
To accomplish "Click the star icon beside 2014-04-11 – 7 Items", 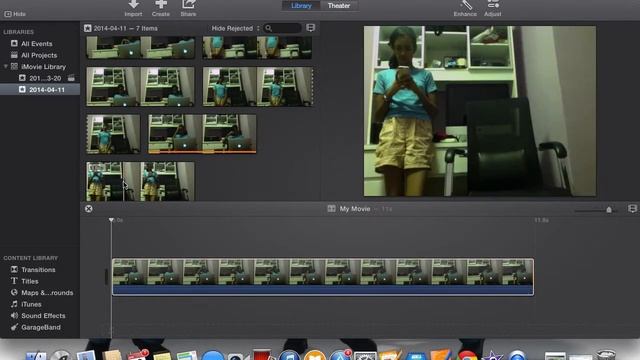I will [x=88, y=28].
